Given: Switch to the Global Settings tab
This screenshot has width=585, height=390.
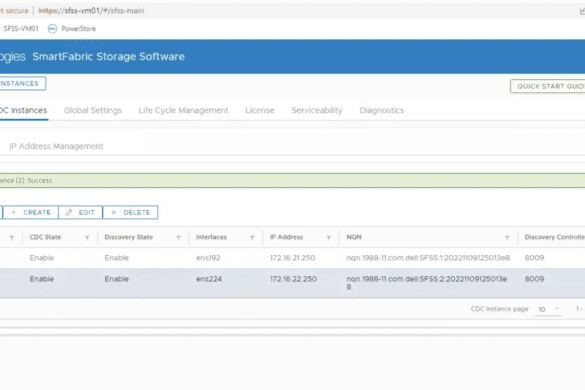Looking at the screenshot, I should 93,110.
